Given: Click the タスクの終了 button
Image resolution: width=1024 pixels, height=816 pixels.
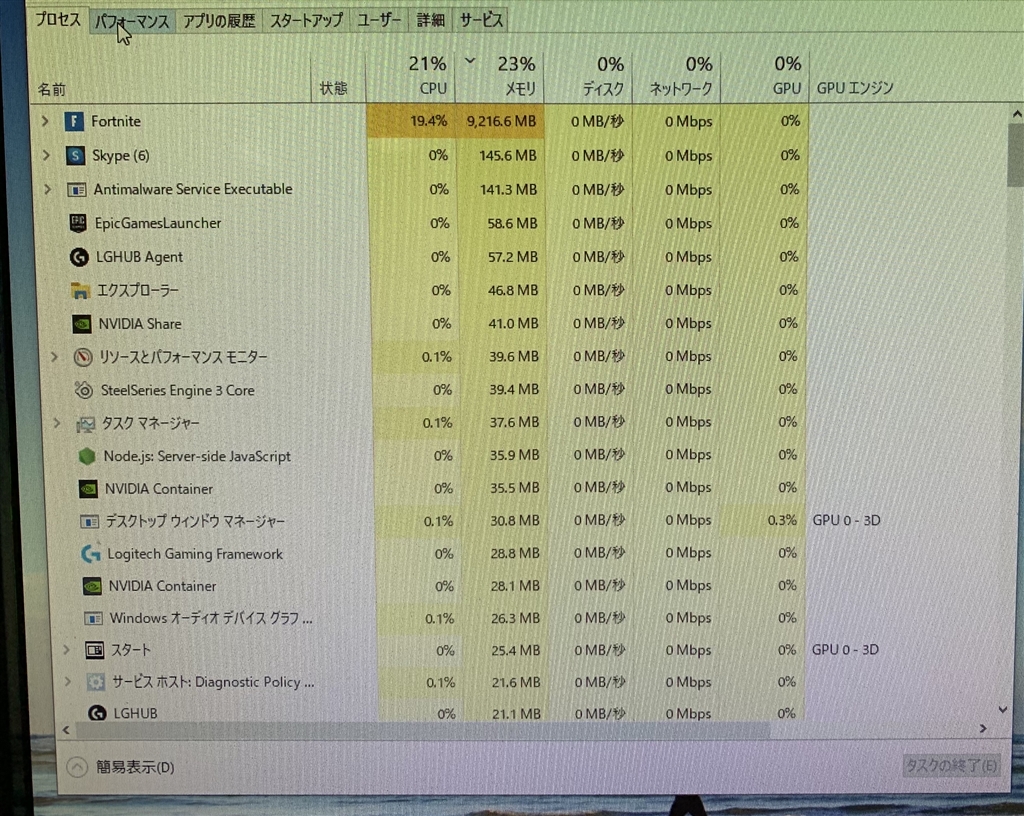Looking at the screenshot, I should (951, 765).
